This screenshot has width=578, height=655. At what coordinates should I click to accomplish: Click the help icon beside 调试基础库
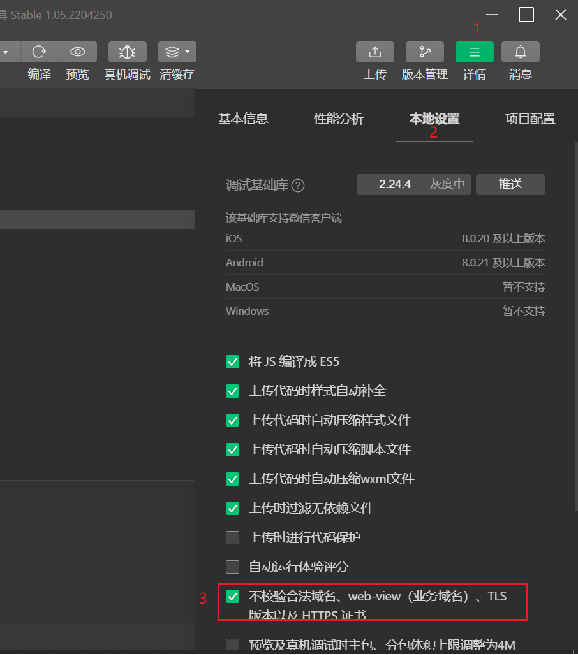click(x=298, y=185)
